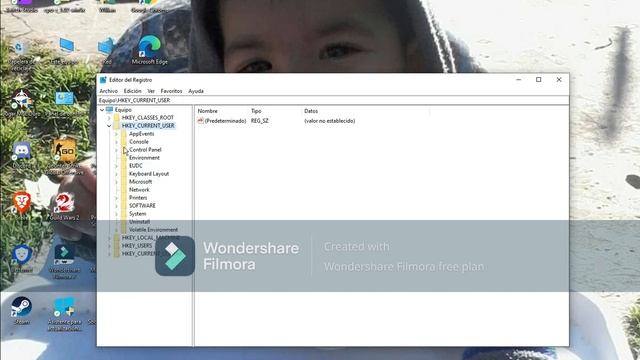Expand the EUDC key arrow
The height and width of the screenshot is (360, 640).
point(116,166)
